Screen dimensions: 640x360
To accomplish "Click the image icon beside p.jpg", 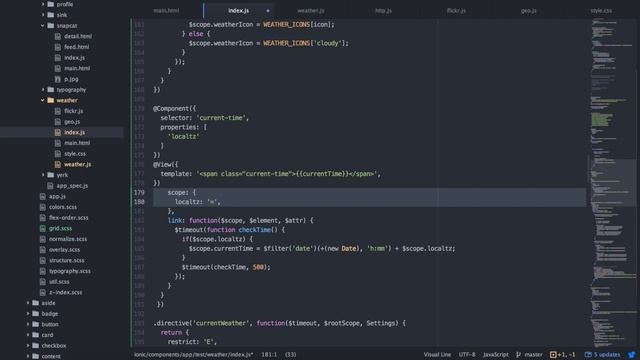I will [x=58, y=79].
